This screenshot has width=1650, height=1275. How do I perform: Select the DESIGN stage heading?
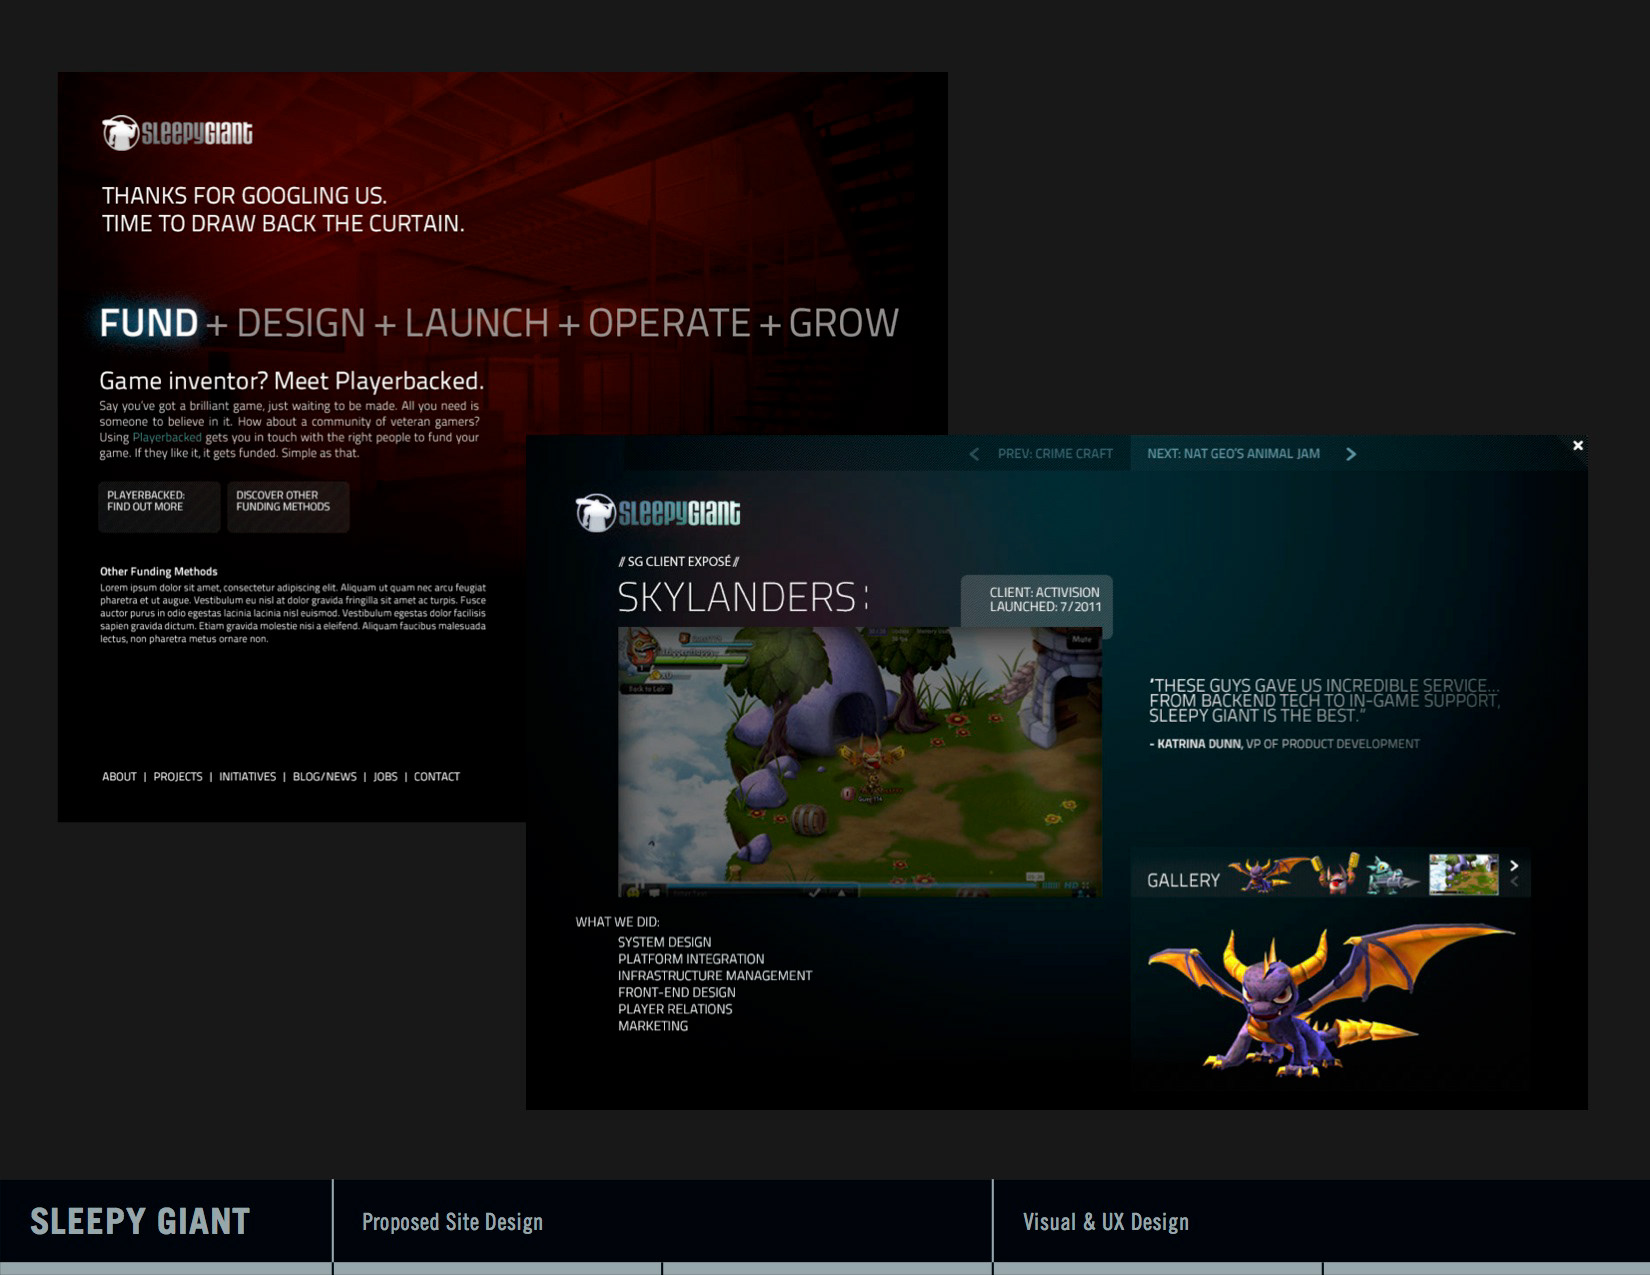pyautogui.click(x=301, y=323)
